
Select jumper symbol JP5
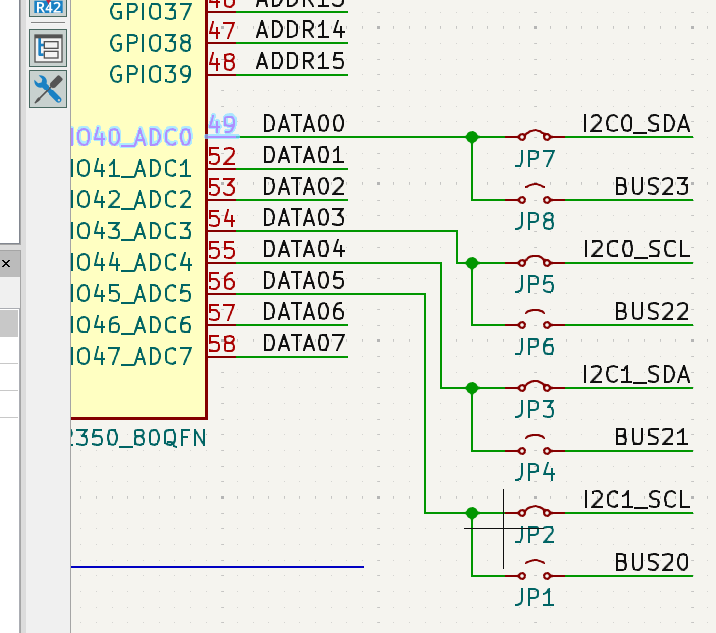click(x=535, y=262)
